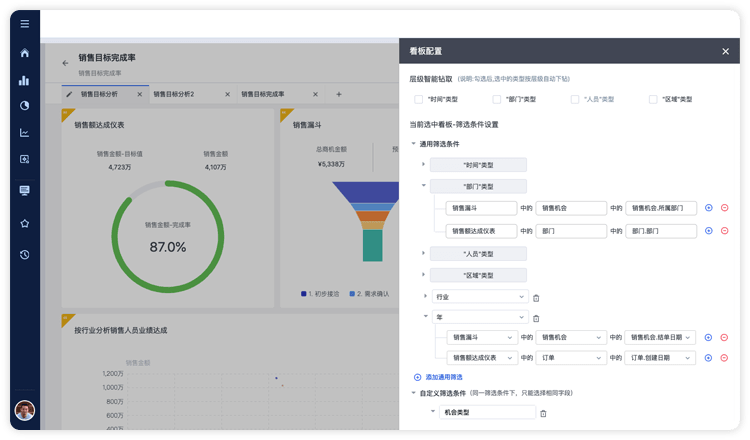
Task: Collapse the 通用筛选条件 section
Action: pos(413,143)
